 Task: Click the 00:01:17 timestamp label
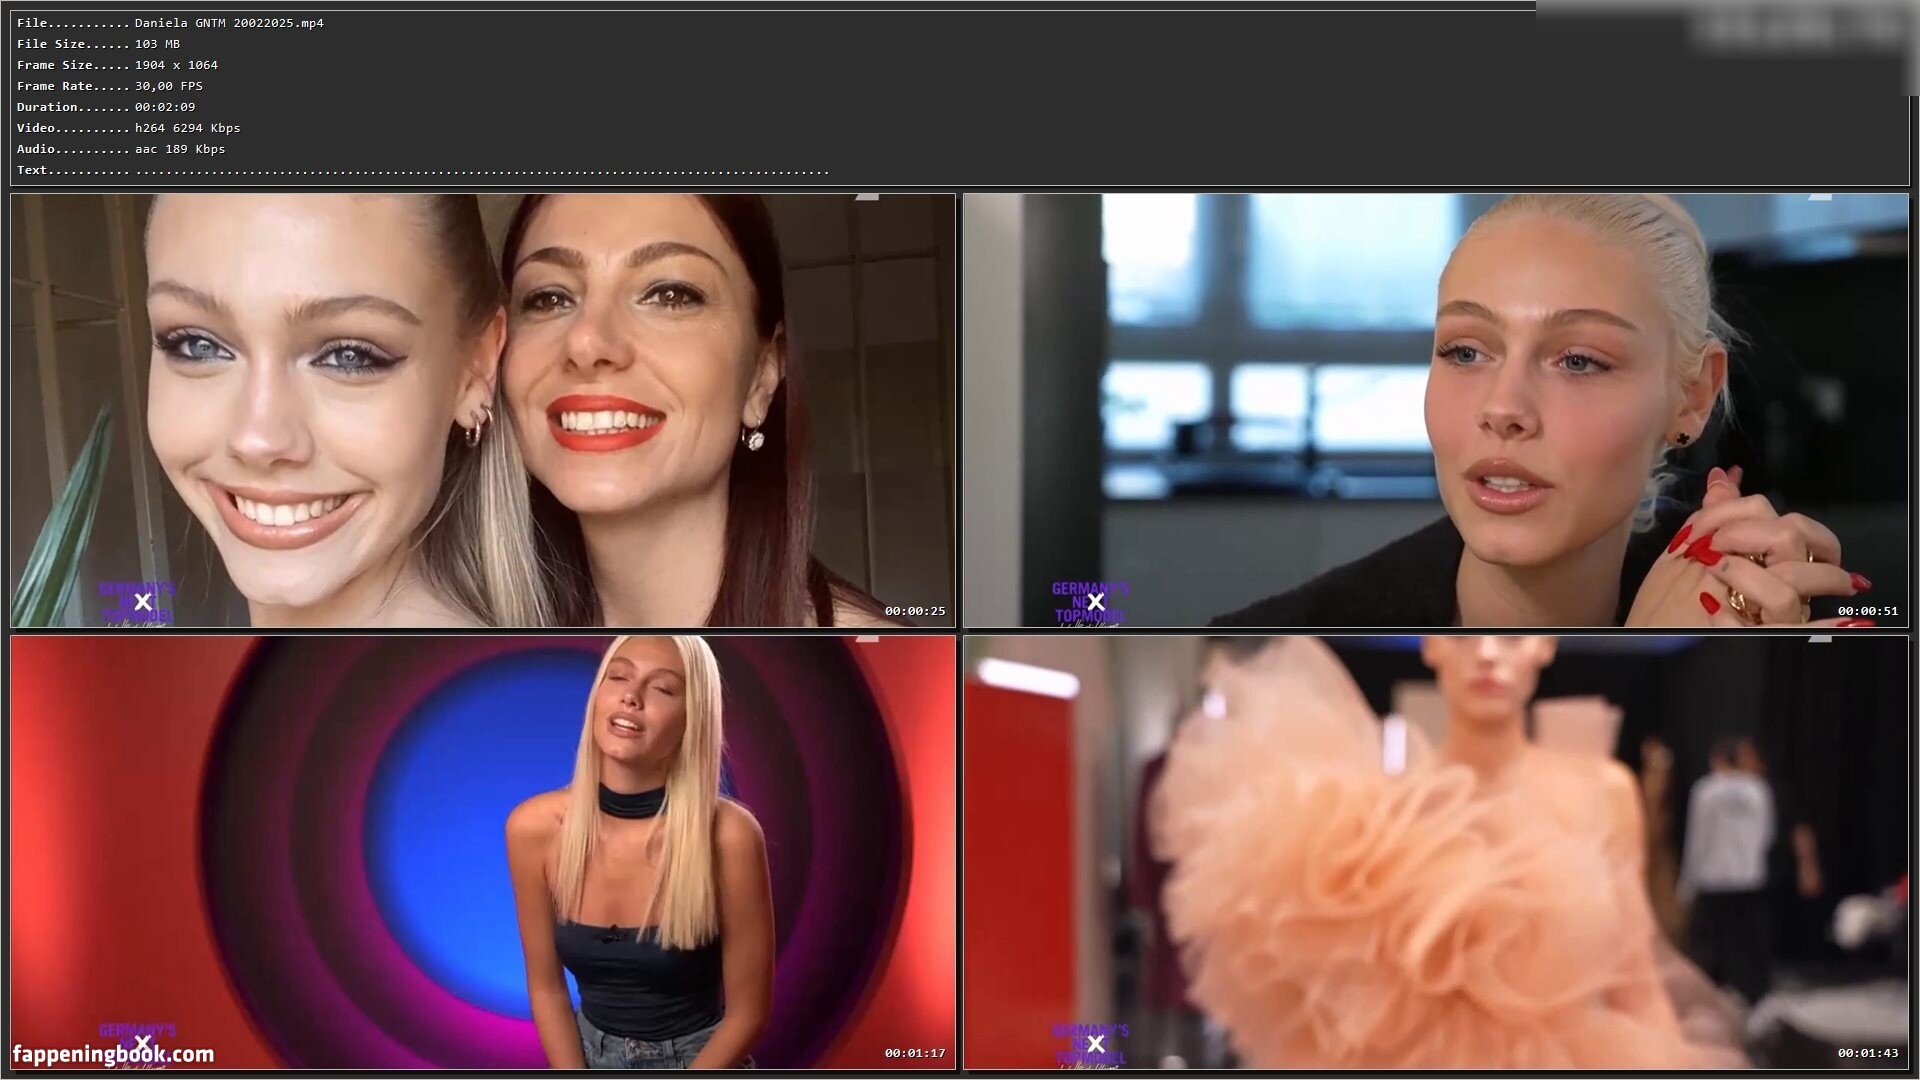pyautogui.click(x=914, y=1053)
